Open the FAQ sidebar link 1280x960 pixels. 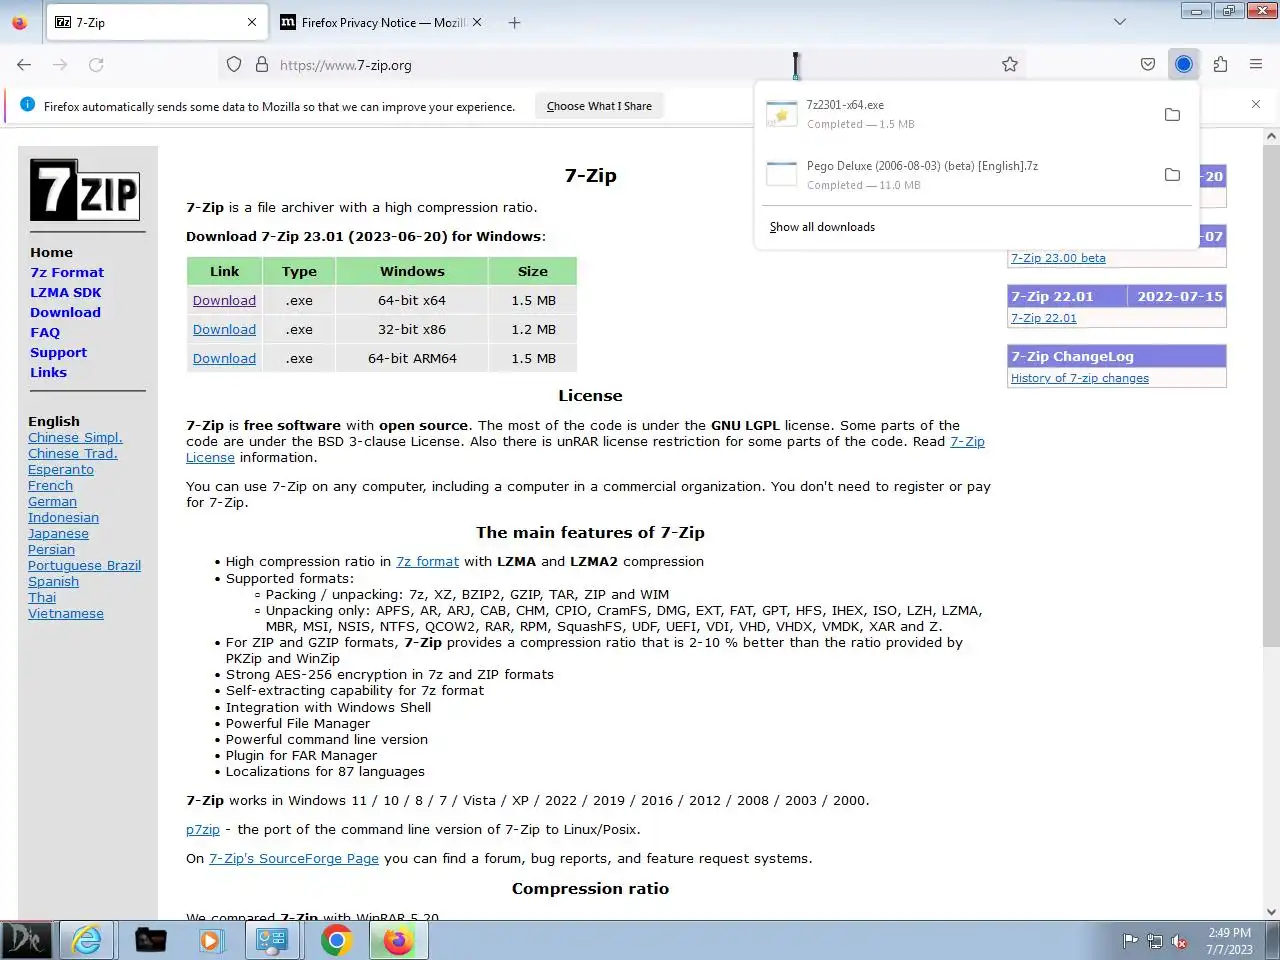pyautogui.click(x=45, y=332)
